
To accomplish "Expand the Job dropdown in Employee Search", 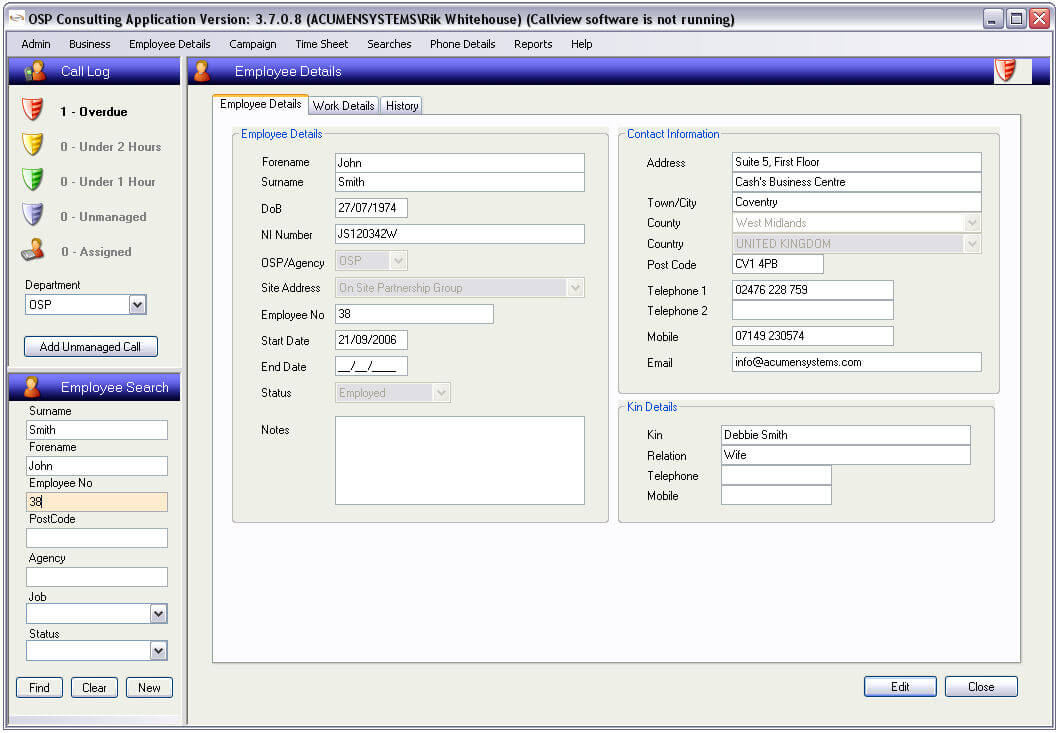I will click(x=159, y=614).
